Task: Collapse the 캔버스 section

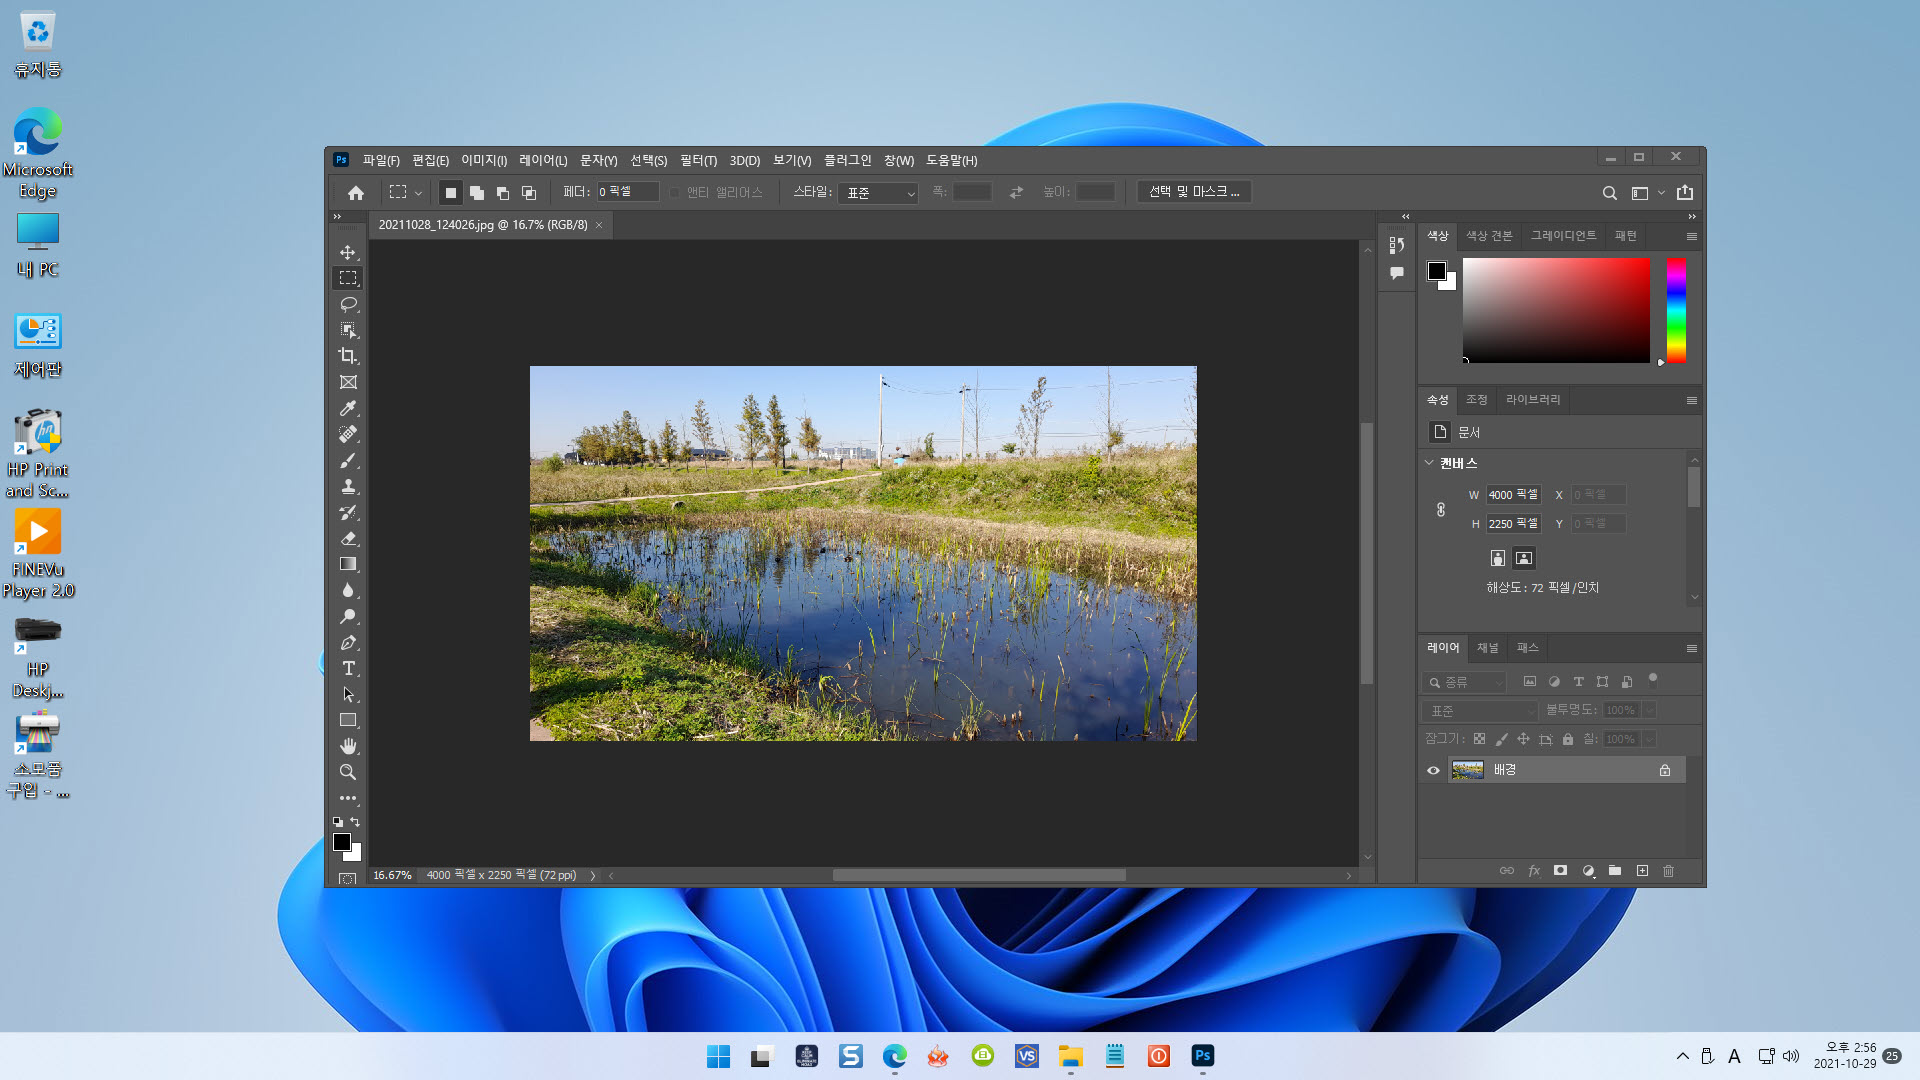Action: 1429,463
